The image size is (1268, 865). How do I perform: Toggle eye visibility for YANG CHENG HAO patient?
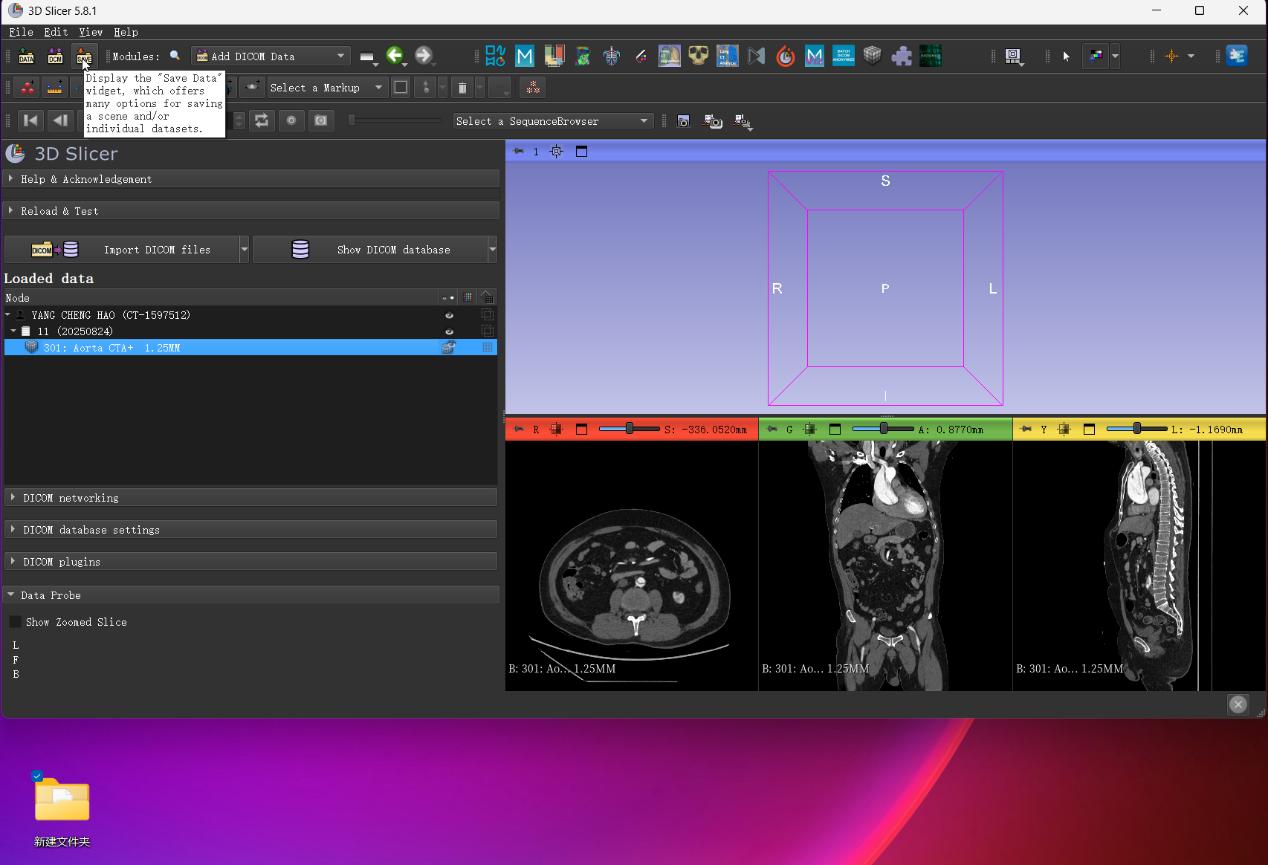click(x=449, y=315)
